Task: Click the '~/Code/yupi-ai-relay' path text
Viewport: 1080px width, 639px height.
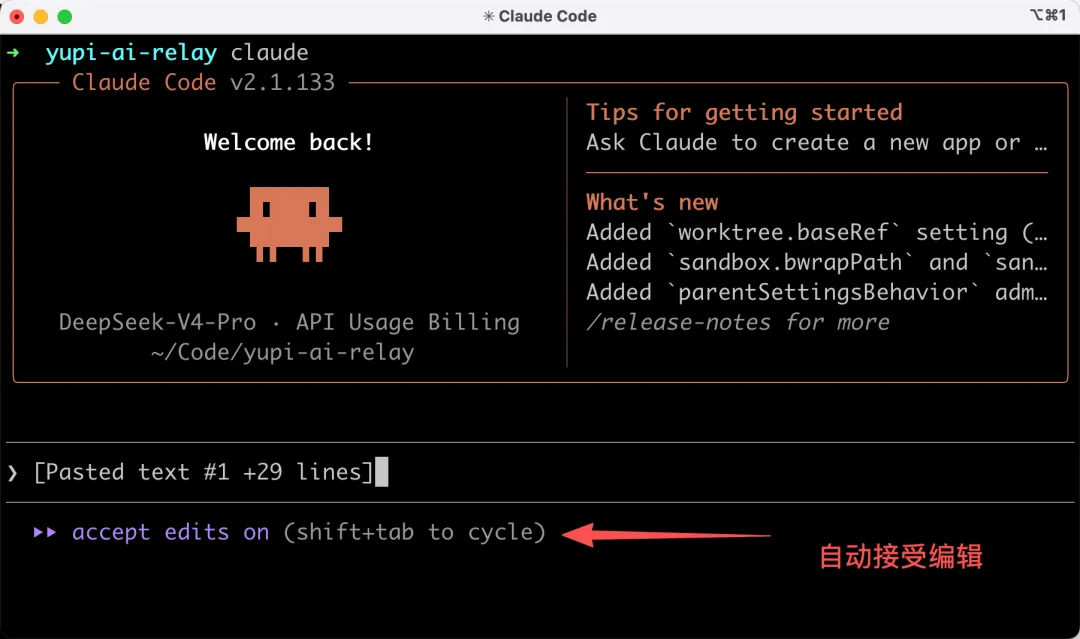Action: pos(282,353)
